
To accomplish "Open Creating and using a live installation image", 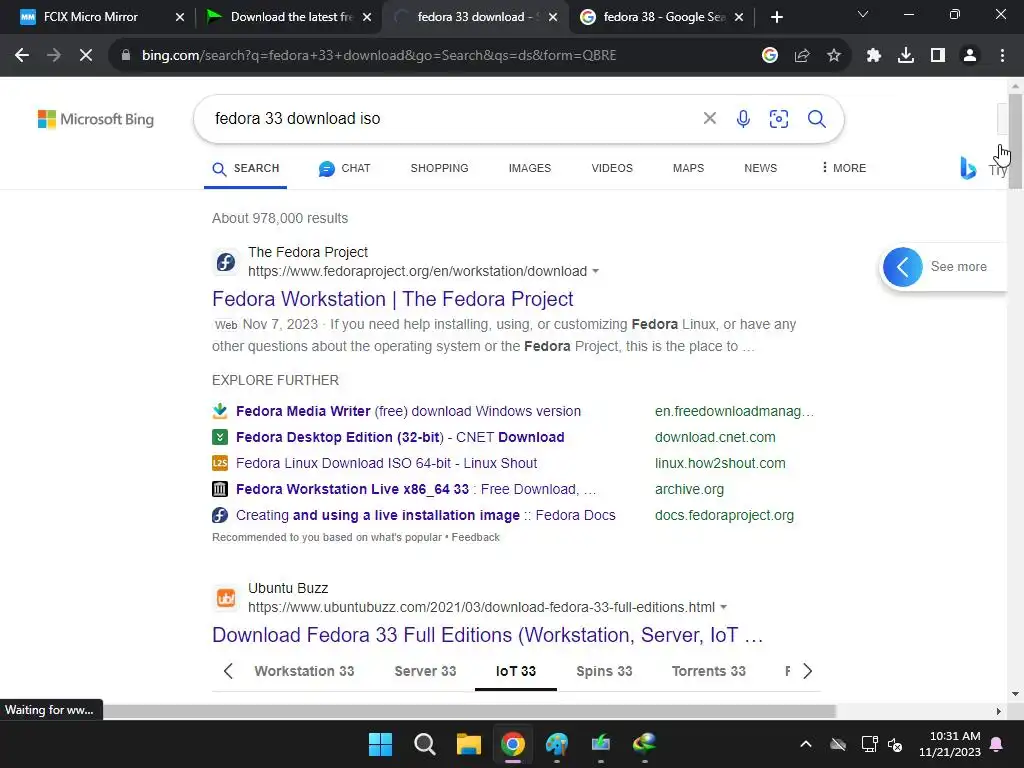I will click(425, 515).
